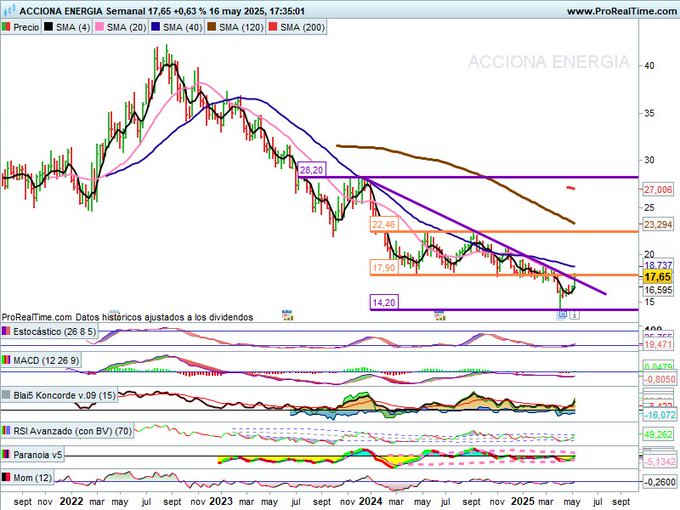
Task: Click the Blai5 Koncorde indicator icon
Action: [6, 396]
